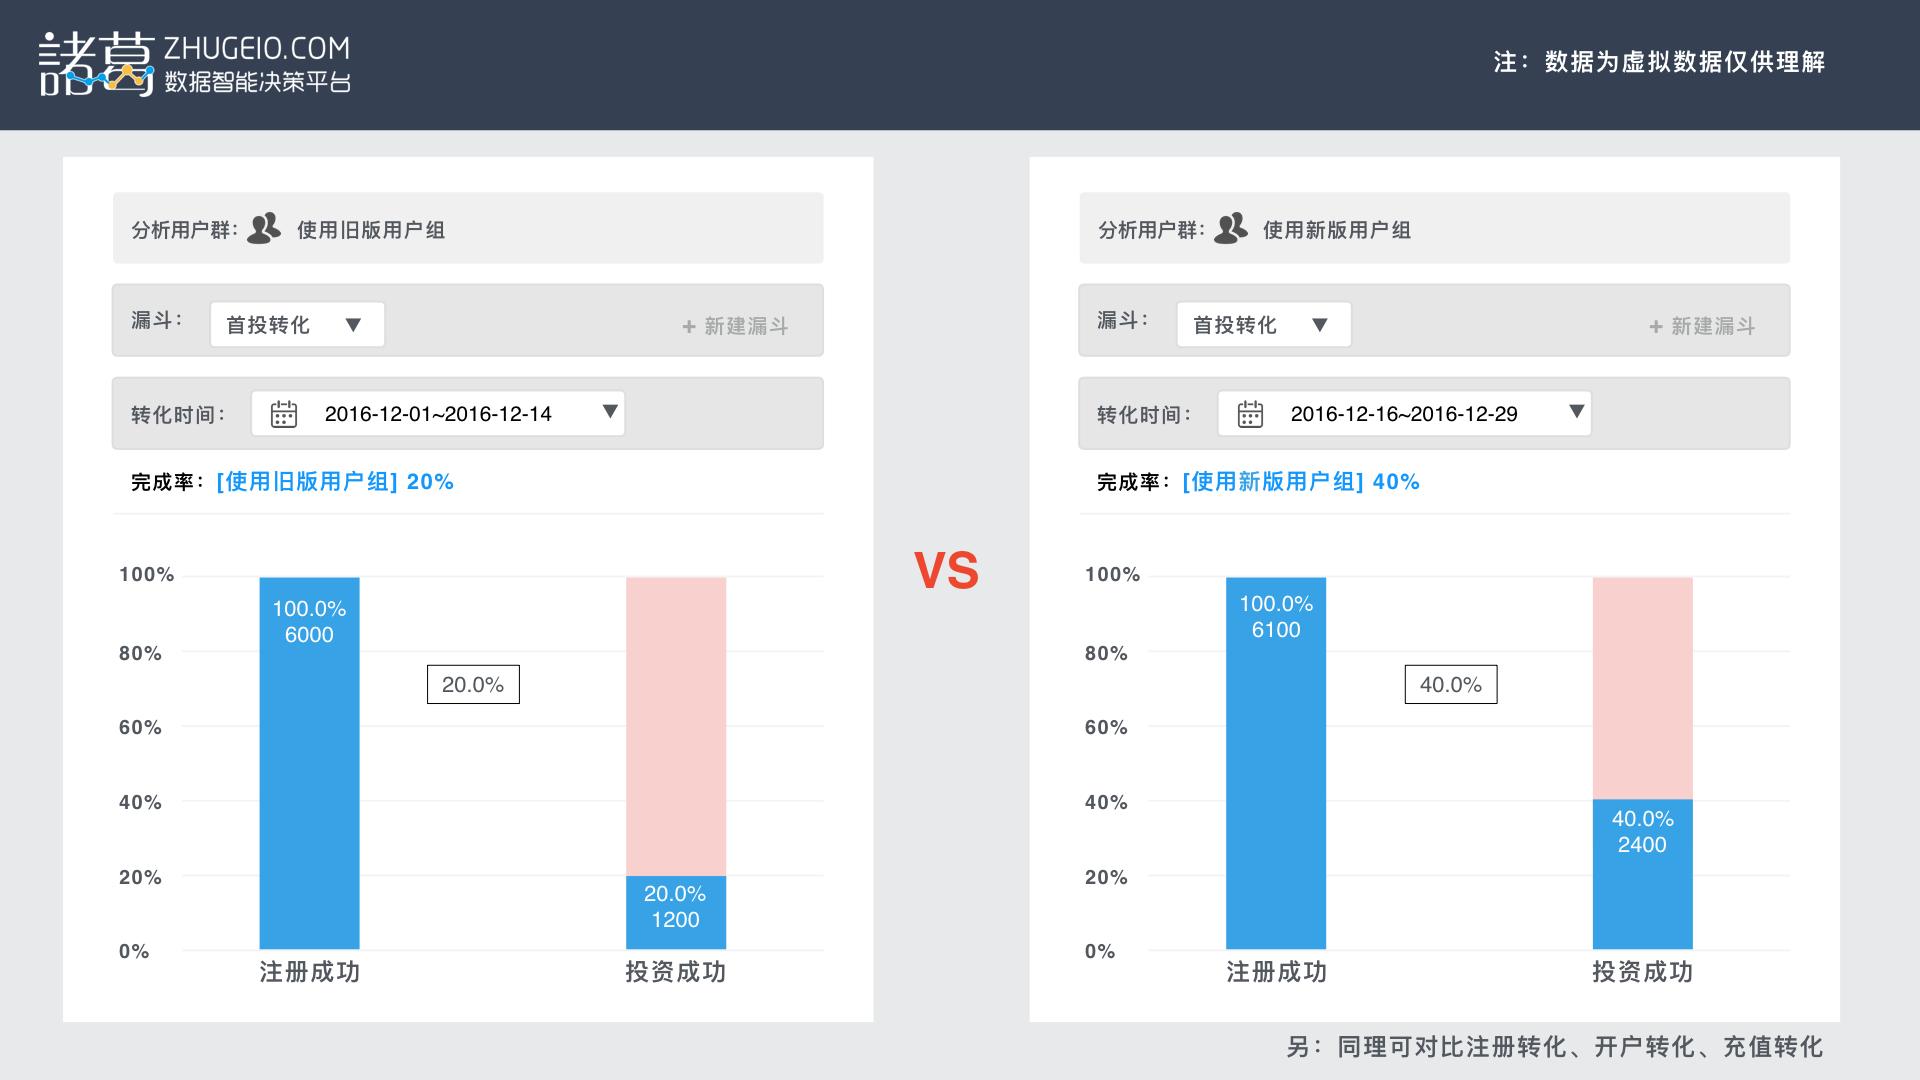Click the 首投转化 funnel icon left panel

tap(291, 324)
